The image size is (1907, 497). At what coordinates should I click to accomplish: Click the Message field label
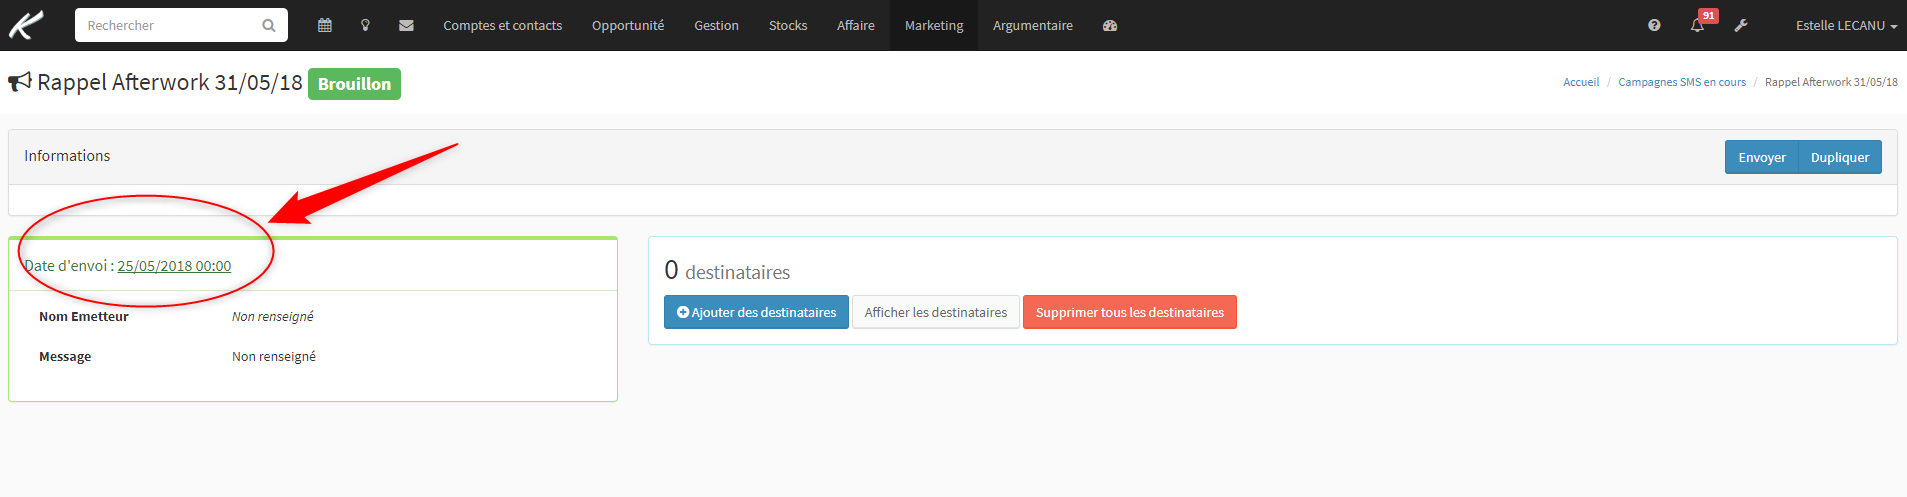point(65,357)
